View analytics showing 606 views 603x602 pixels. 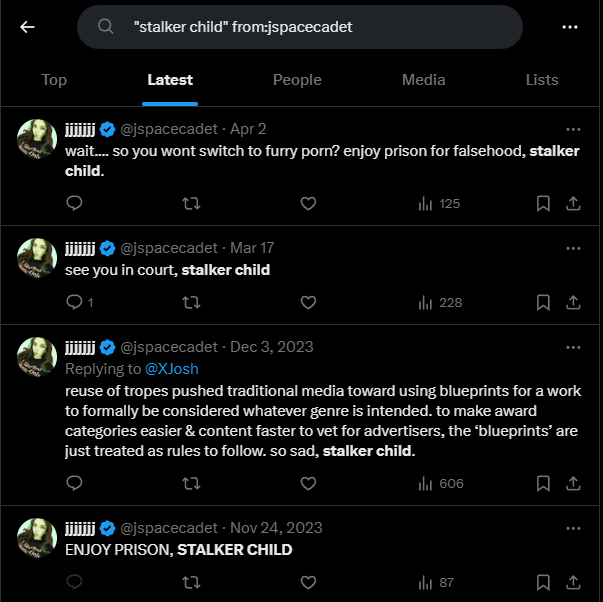coord(441,483)
